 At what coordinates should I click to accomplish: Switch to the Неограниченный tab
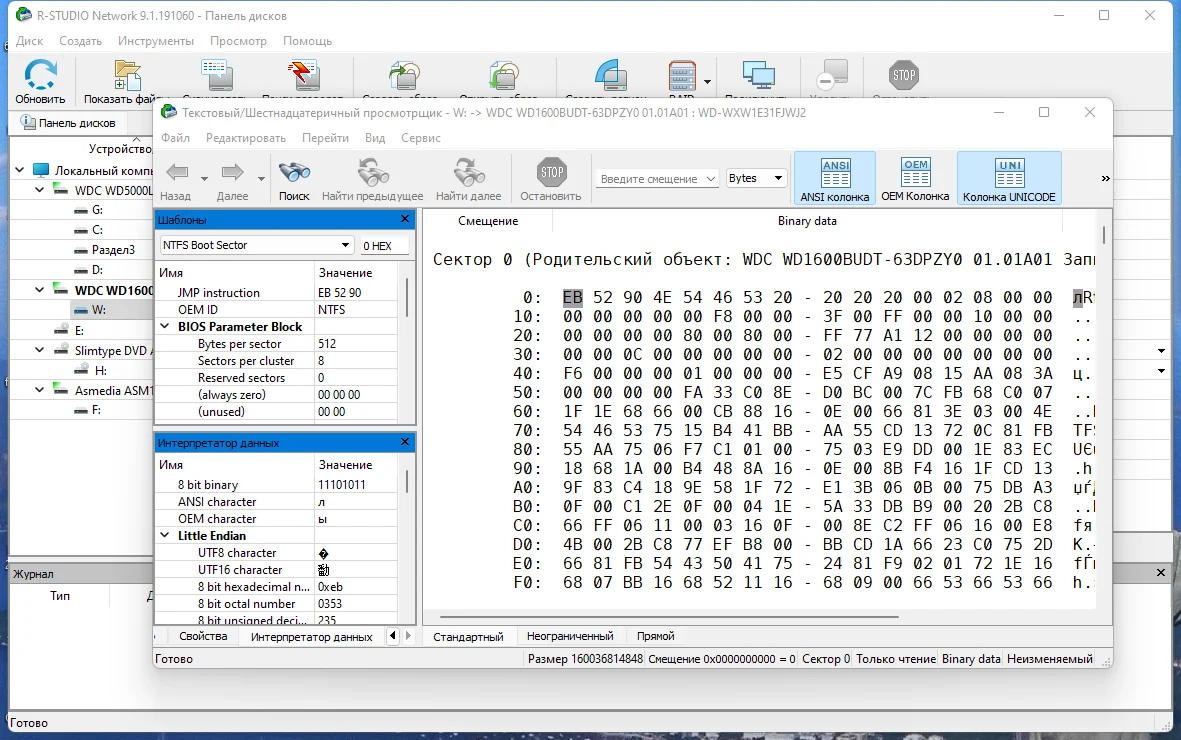click(x=570, y=636)
